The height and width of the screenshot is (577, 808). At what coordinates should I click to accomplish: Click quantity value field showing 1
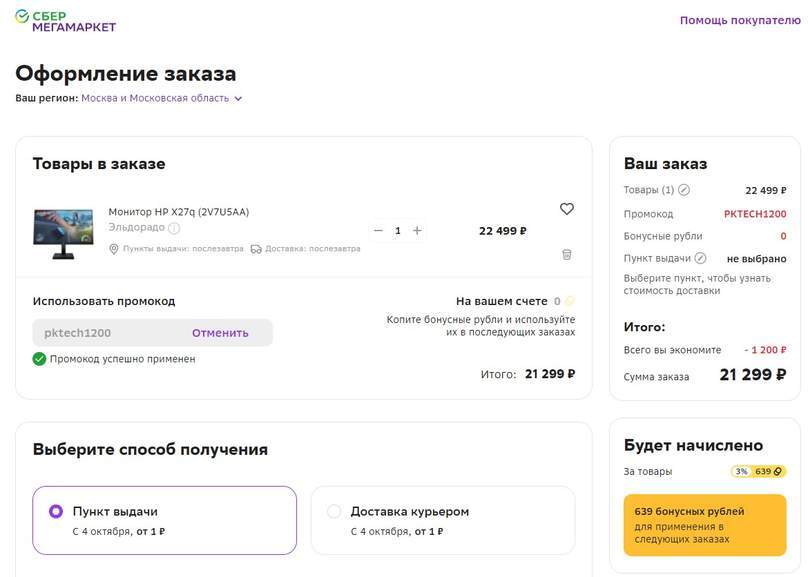pos(398,231)
